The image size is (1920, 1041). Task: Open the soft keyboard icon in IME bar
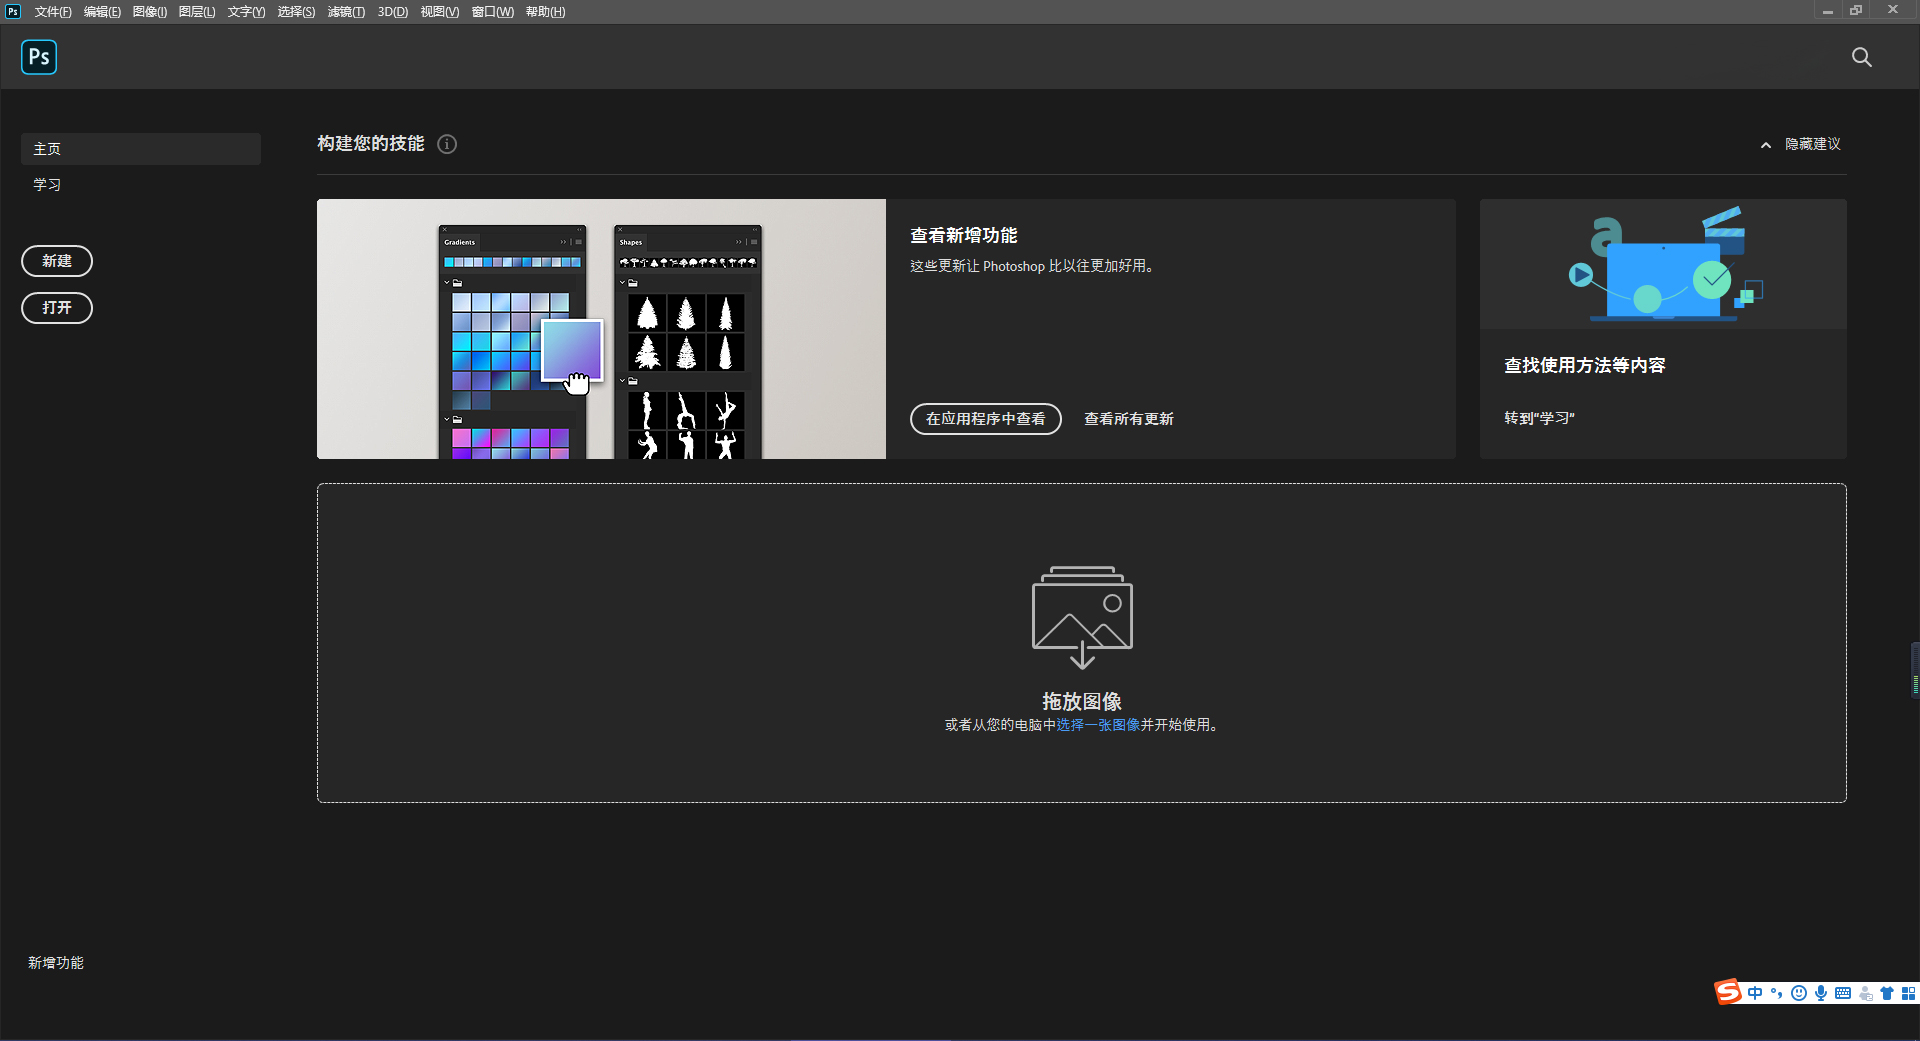pyautogui.click(x=1843, y=993)
